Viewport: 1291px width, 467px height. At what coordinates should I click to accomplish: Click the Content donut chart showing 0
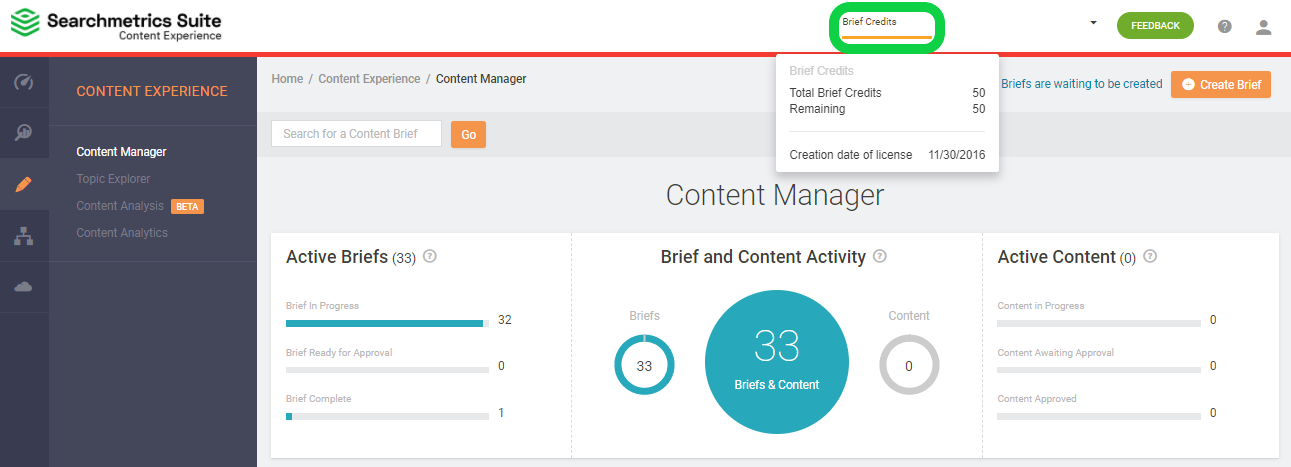909,365
